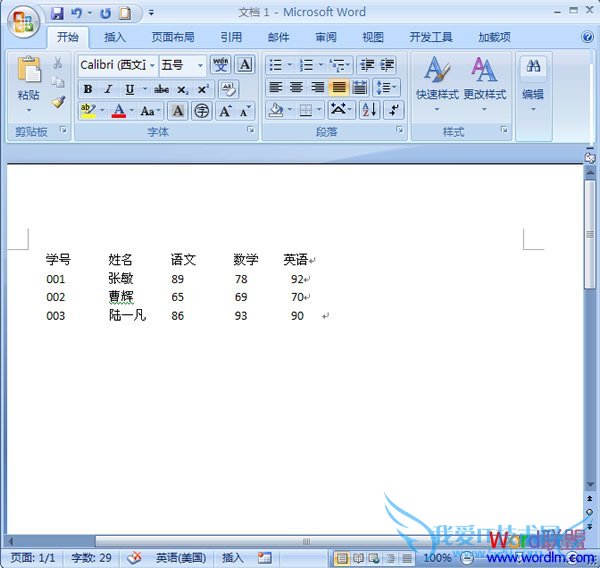Toggle show paragraph marks
This screenshot has width=600, height=568.
(x=393, y=110)
